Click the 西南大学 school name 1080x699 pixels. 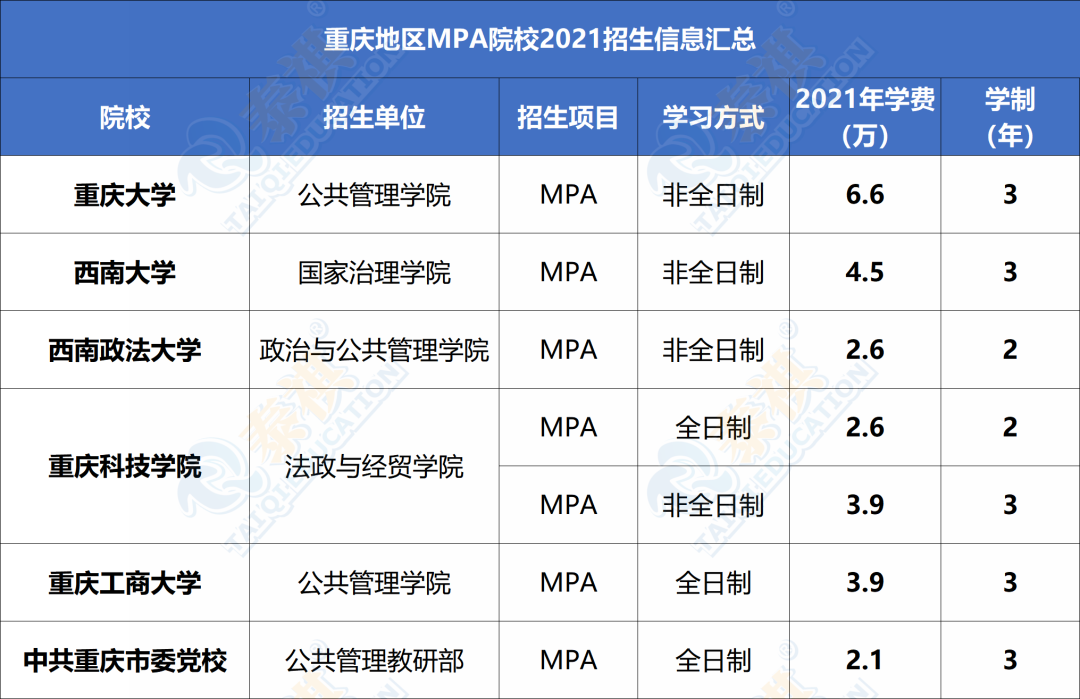tap(125, 272)
